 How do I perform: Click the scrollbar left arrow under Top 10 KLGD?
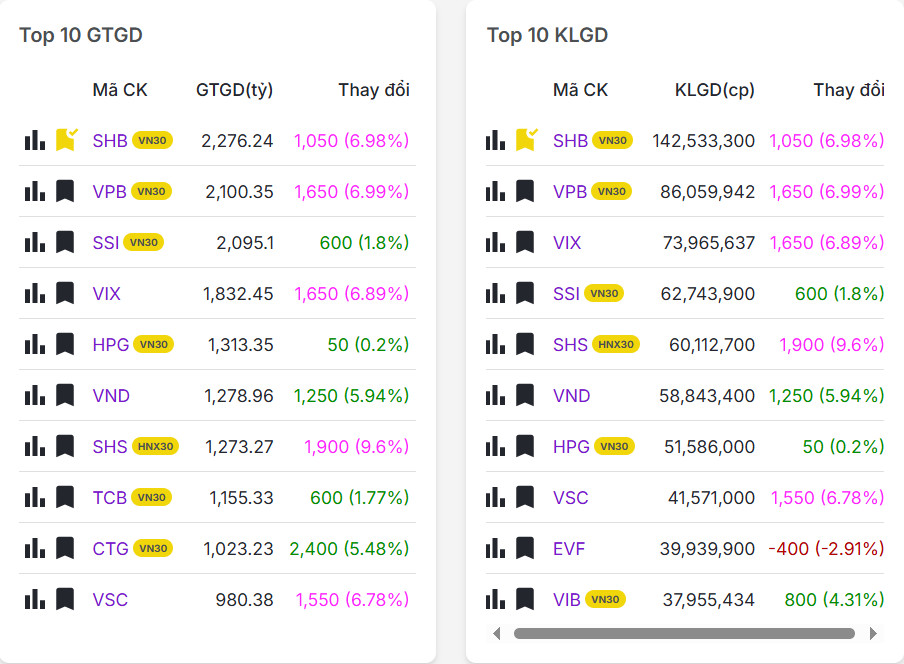click(497, 633)
